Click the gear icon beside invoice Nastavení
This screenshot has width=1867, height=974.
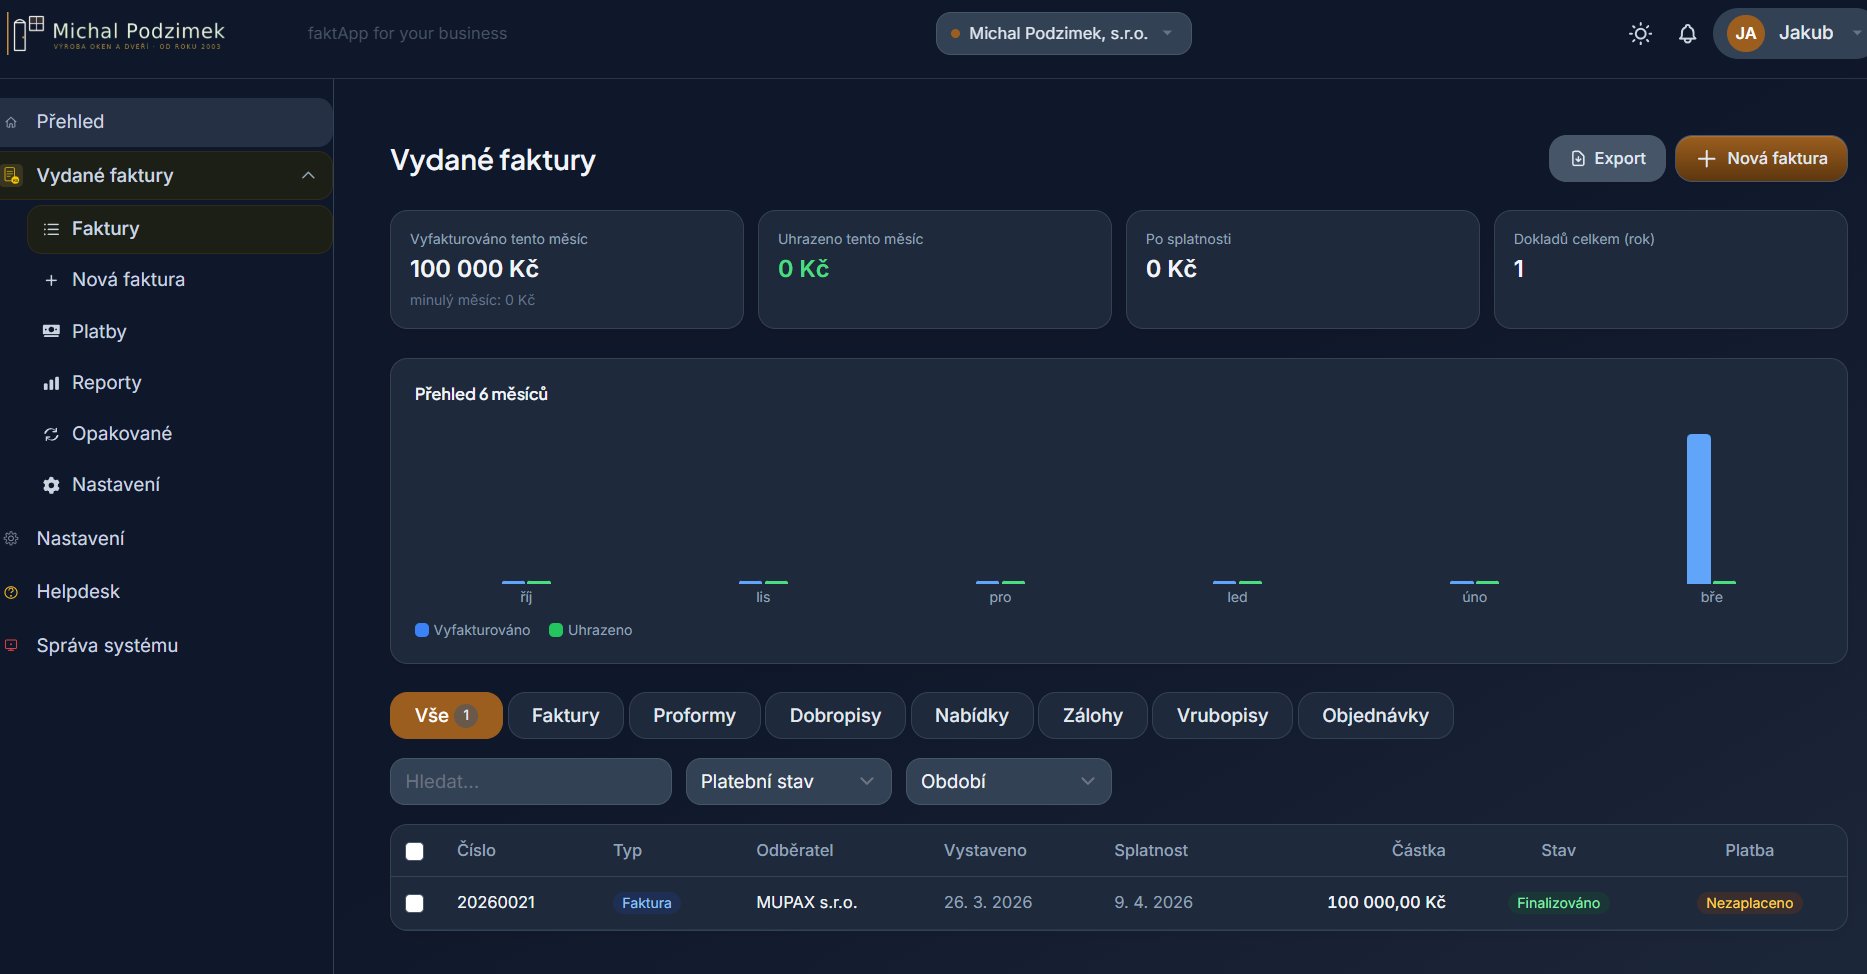click(x=51, y=485)
